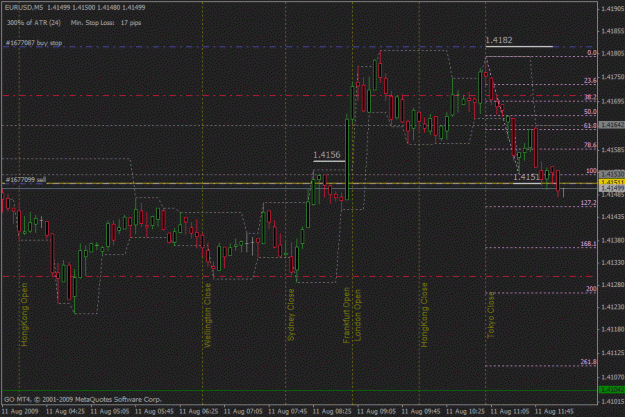Click the grey 1.41530 price tag
The width and height of the screenshot is (625, 417).
[x=612, y=174]
